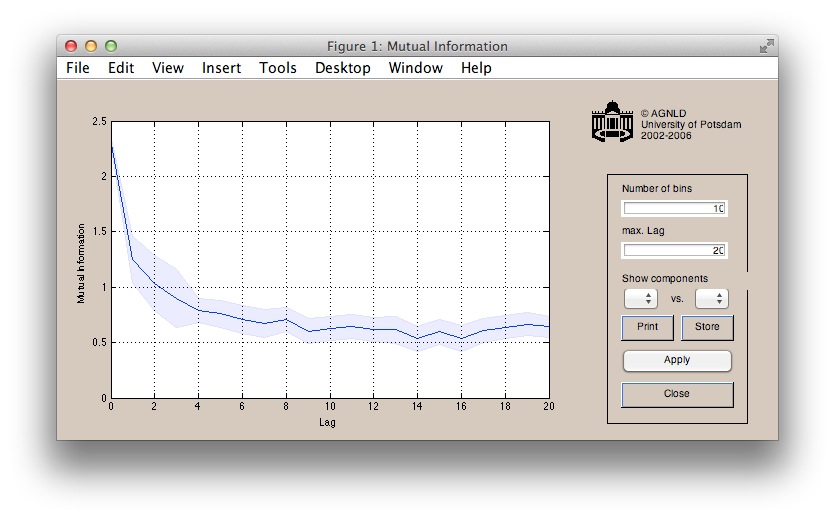Open the Edit menu
835x519 pixels.
tap(121, 68)
